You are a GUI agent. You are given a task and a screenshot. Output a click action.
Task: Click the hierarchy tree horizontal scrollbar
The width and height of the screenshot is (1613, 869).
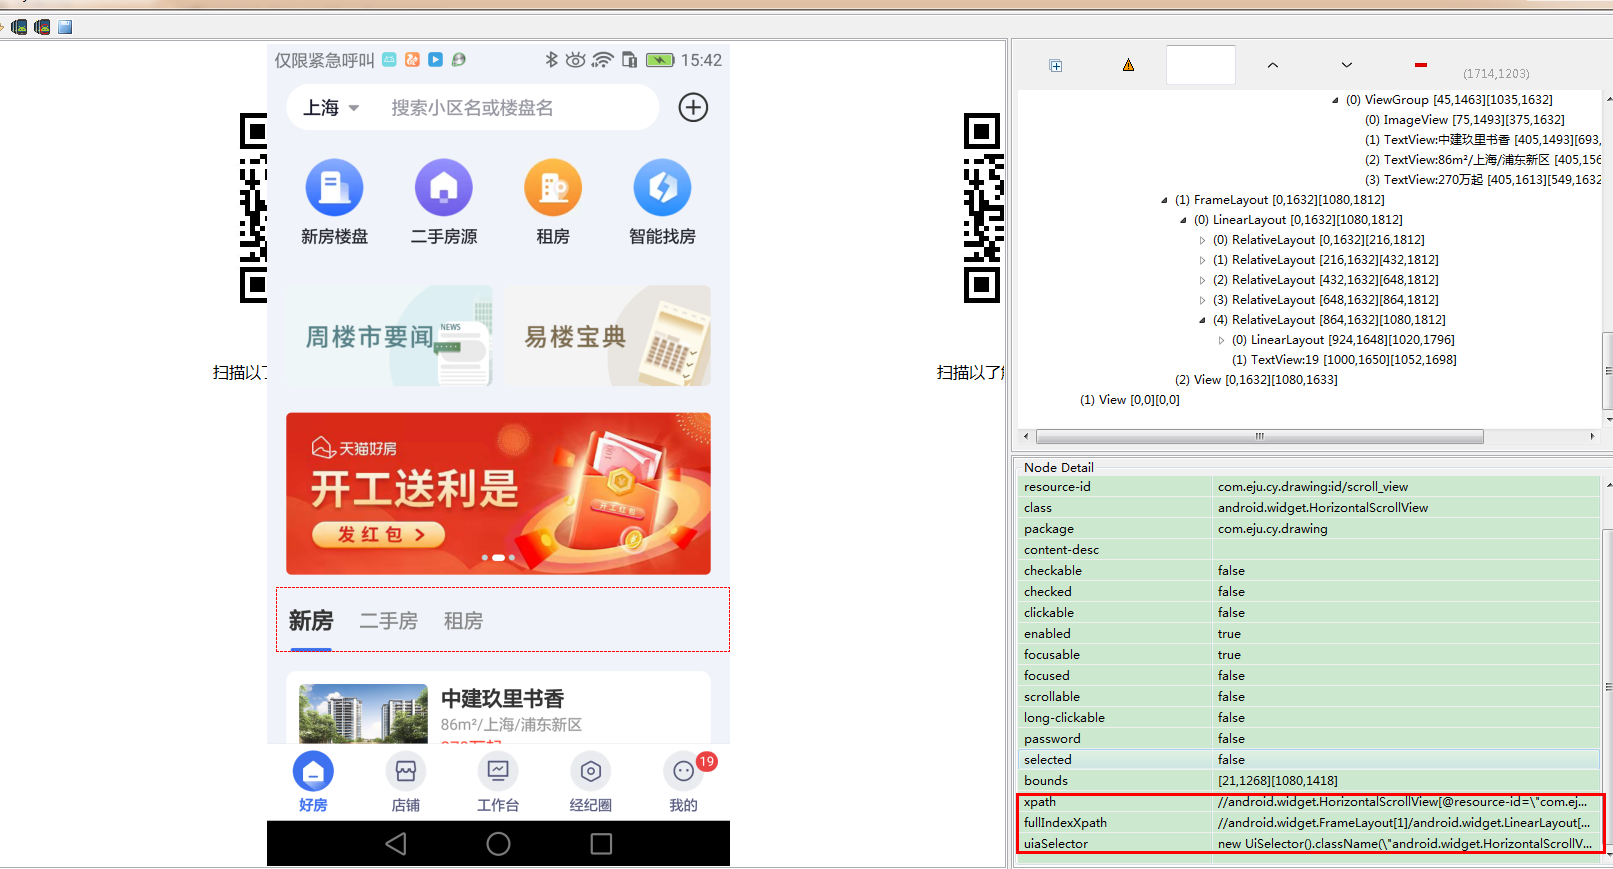point(1259,437)
